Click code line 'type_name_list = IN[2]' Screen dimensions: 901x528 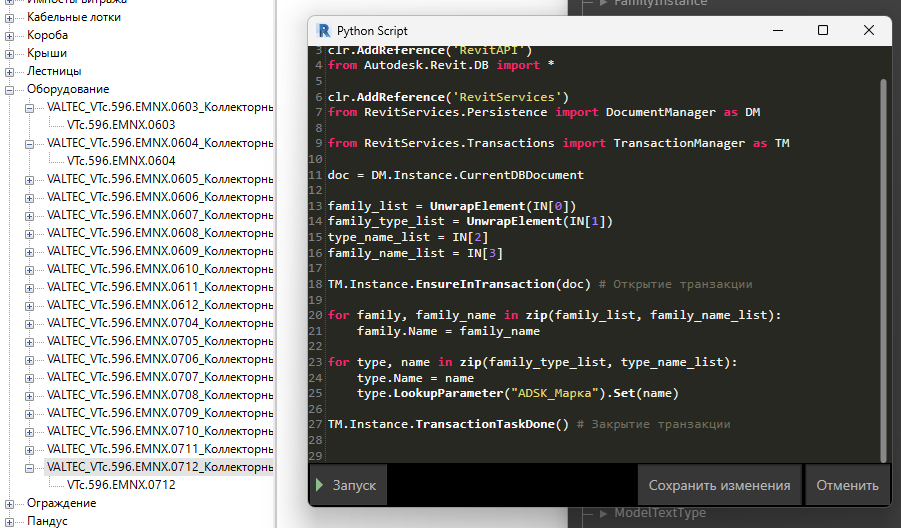click(x=408, y=237)
